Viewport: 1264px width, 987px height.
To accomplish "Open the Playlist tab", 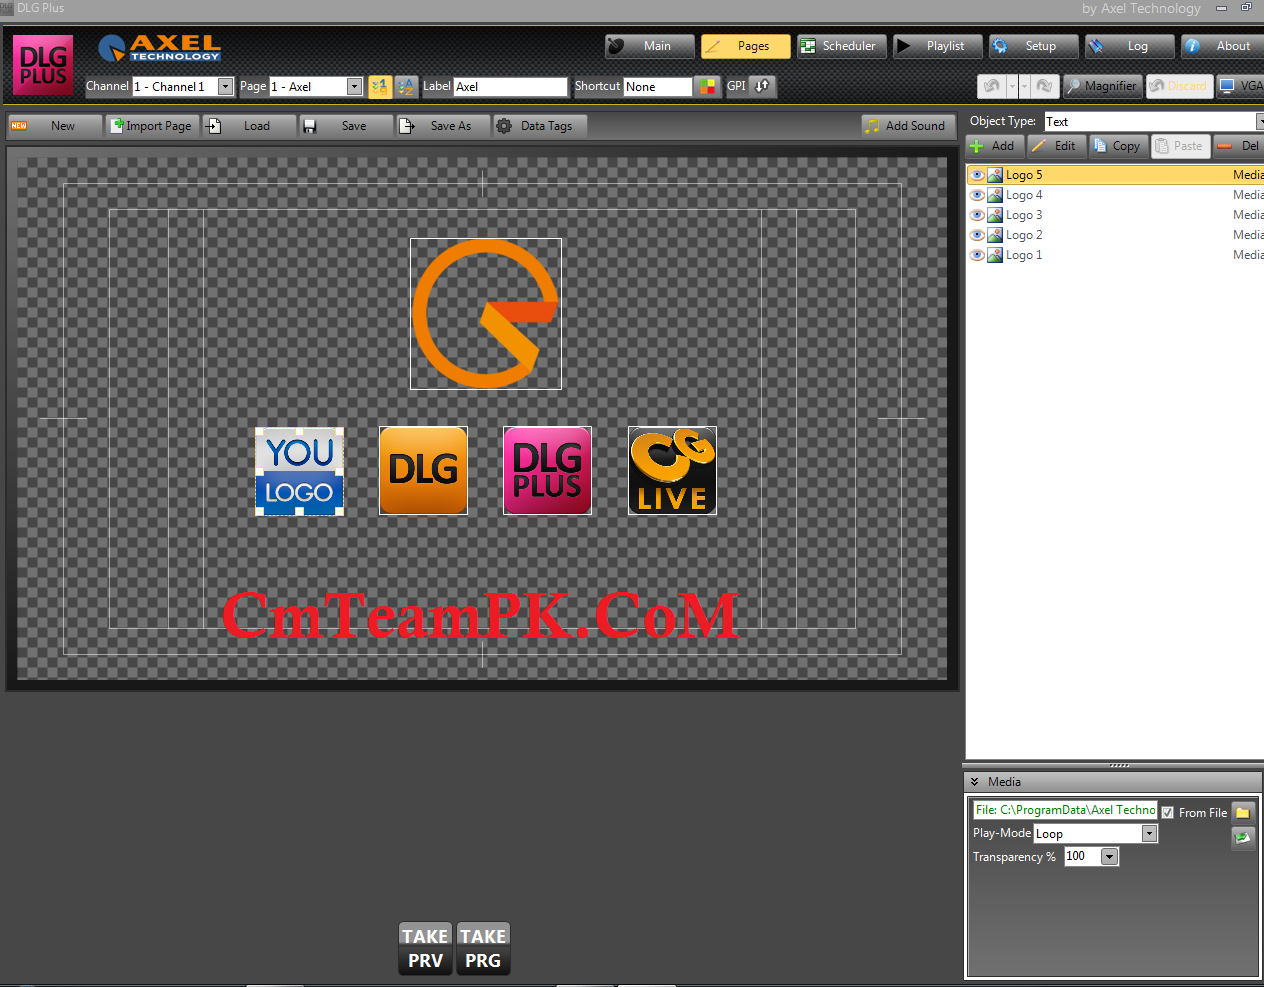I will click(x=938, y=46).
